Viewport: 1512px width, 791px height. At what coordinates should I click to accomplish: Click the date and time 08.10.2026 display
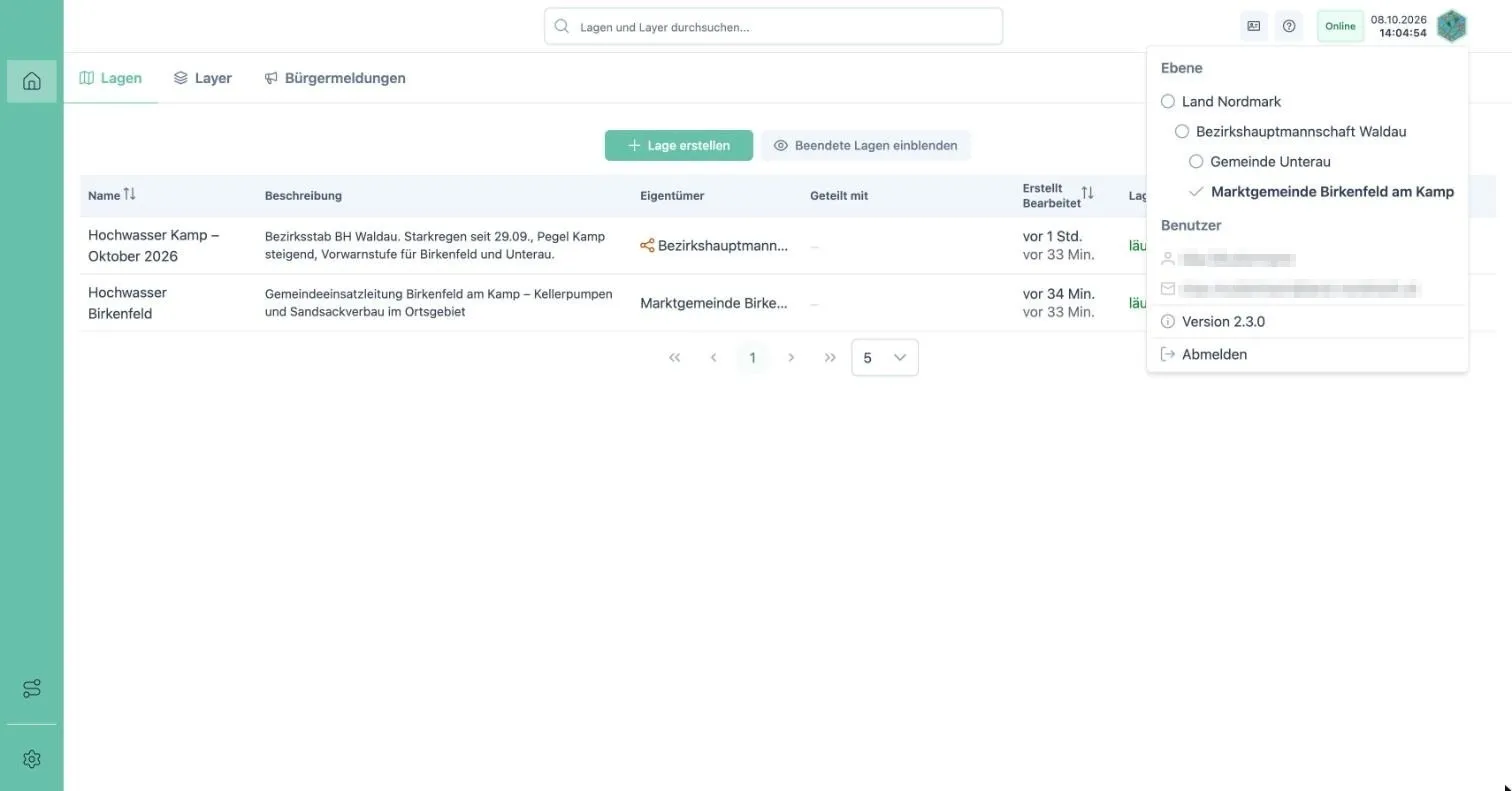(1399, 26)
